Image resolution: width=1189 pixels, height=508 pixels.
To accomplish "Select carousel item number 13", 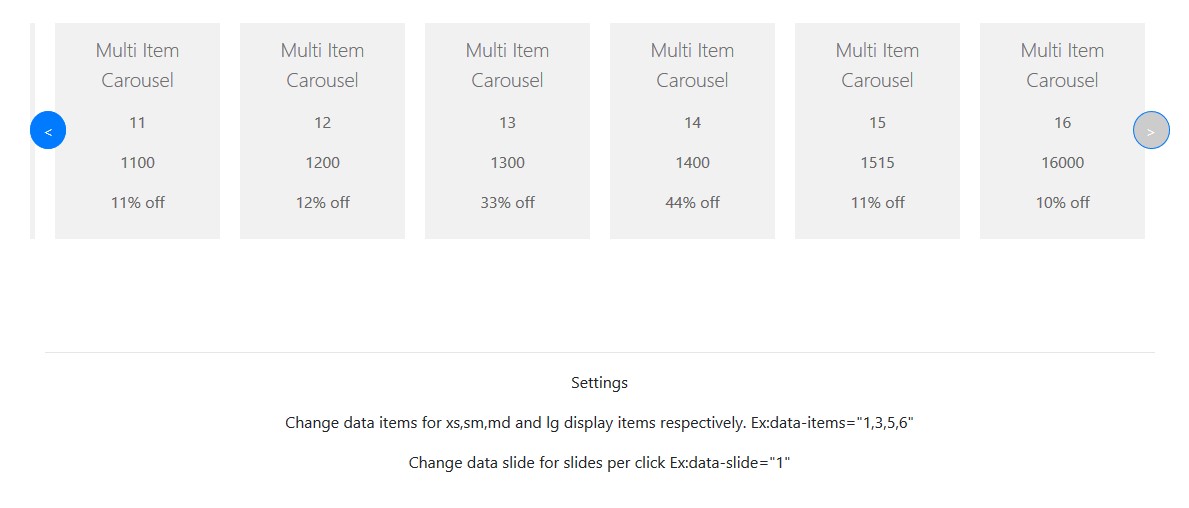I will click(507, 123).
